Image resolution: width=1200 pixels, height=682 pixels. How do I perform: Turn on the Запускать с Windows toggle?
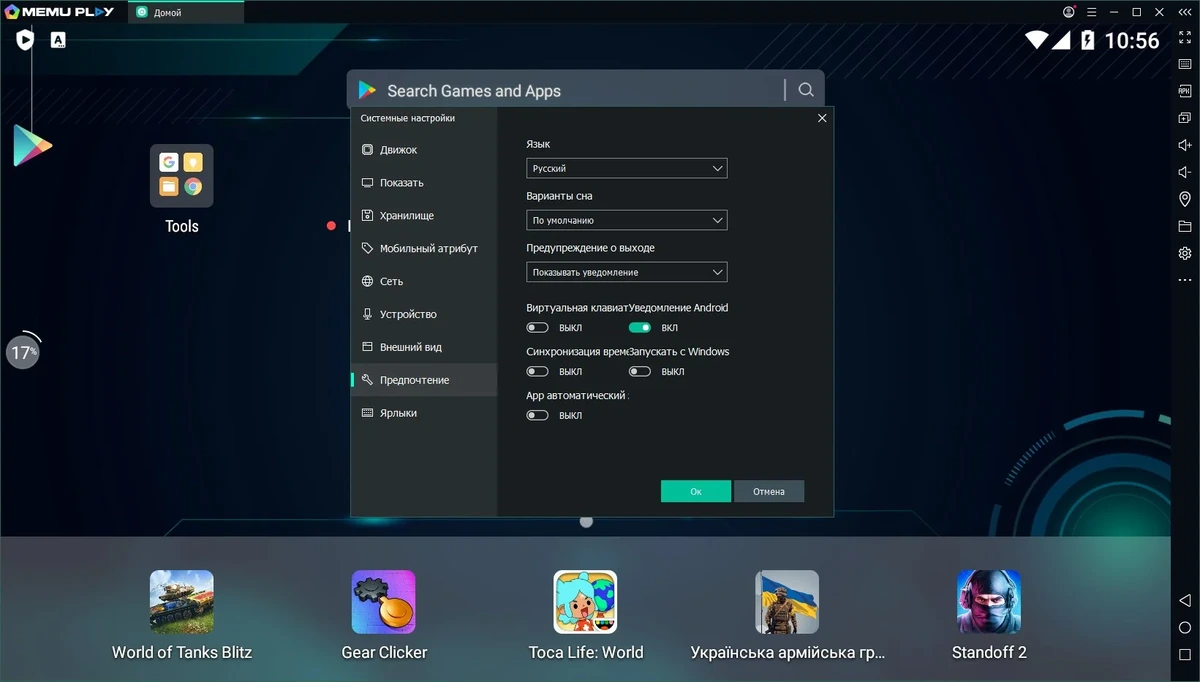pyautogui.click(x=640, y=371)
